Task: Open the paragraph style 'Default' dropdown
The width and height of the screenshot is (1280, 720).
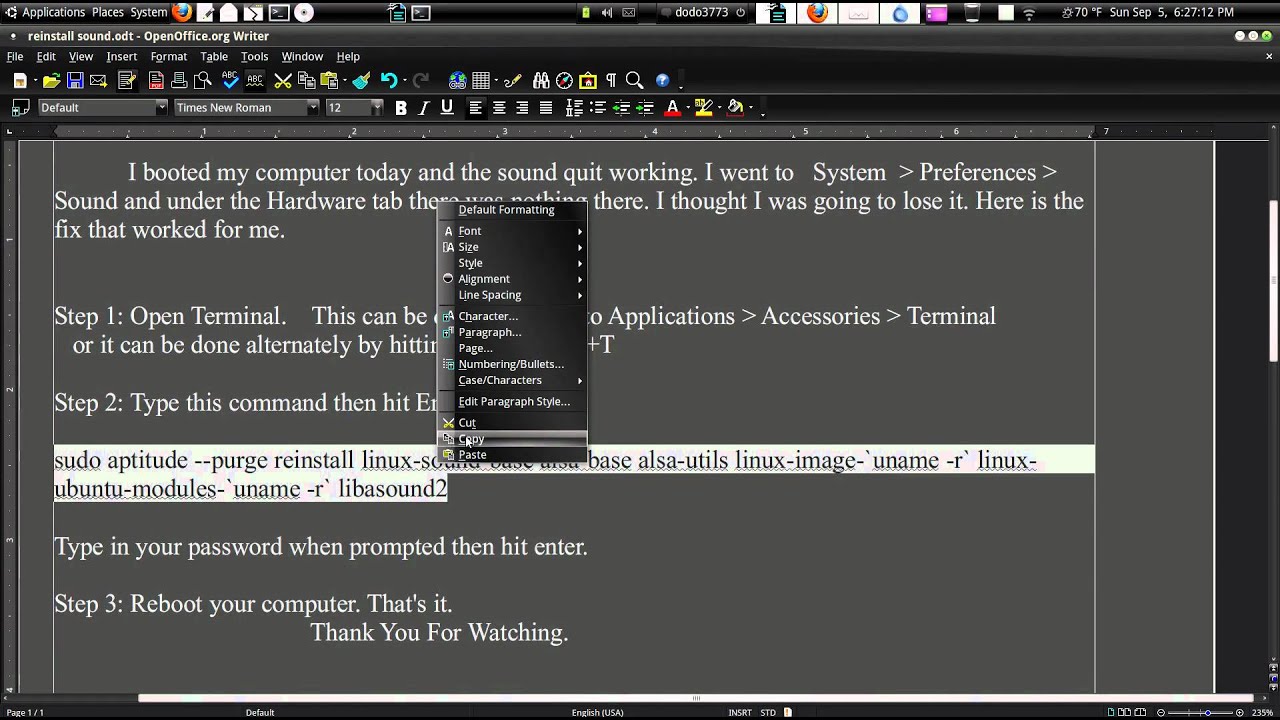Action: 161,107
